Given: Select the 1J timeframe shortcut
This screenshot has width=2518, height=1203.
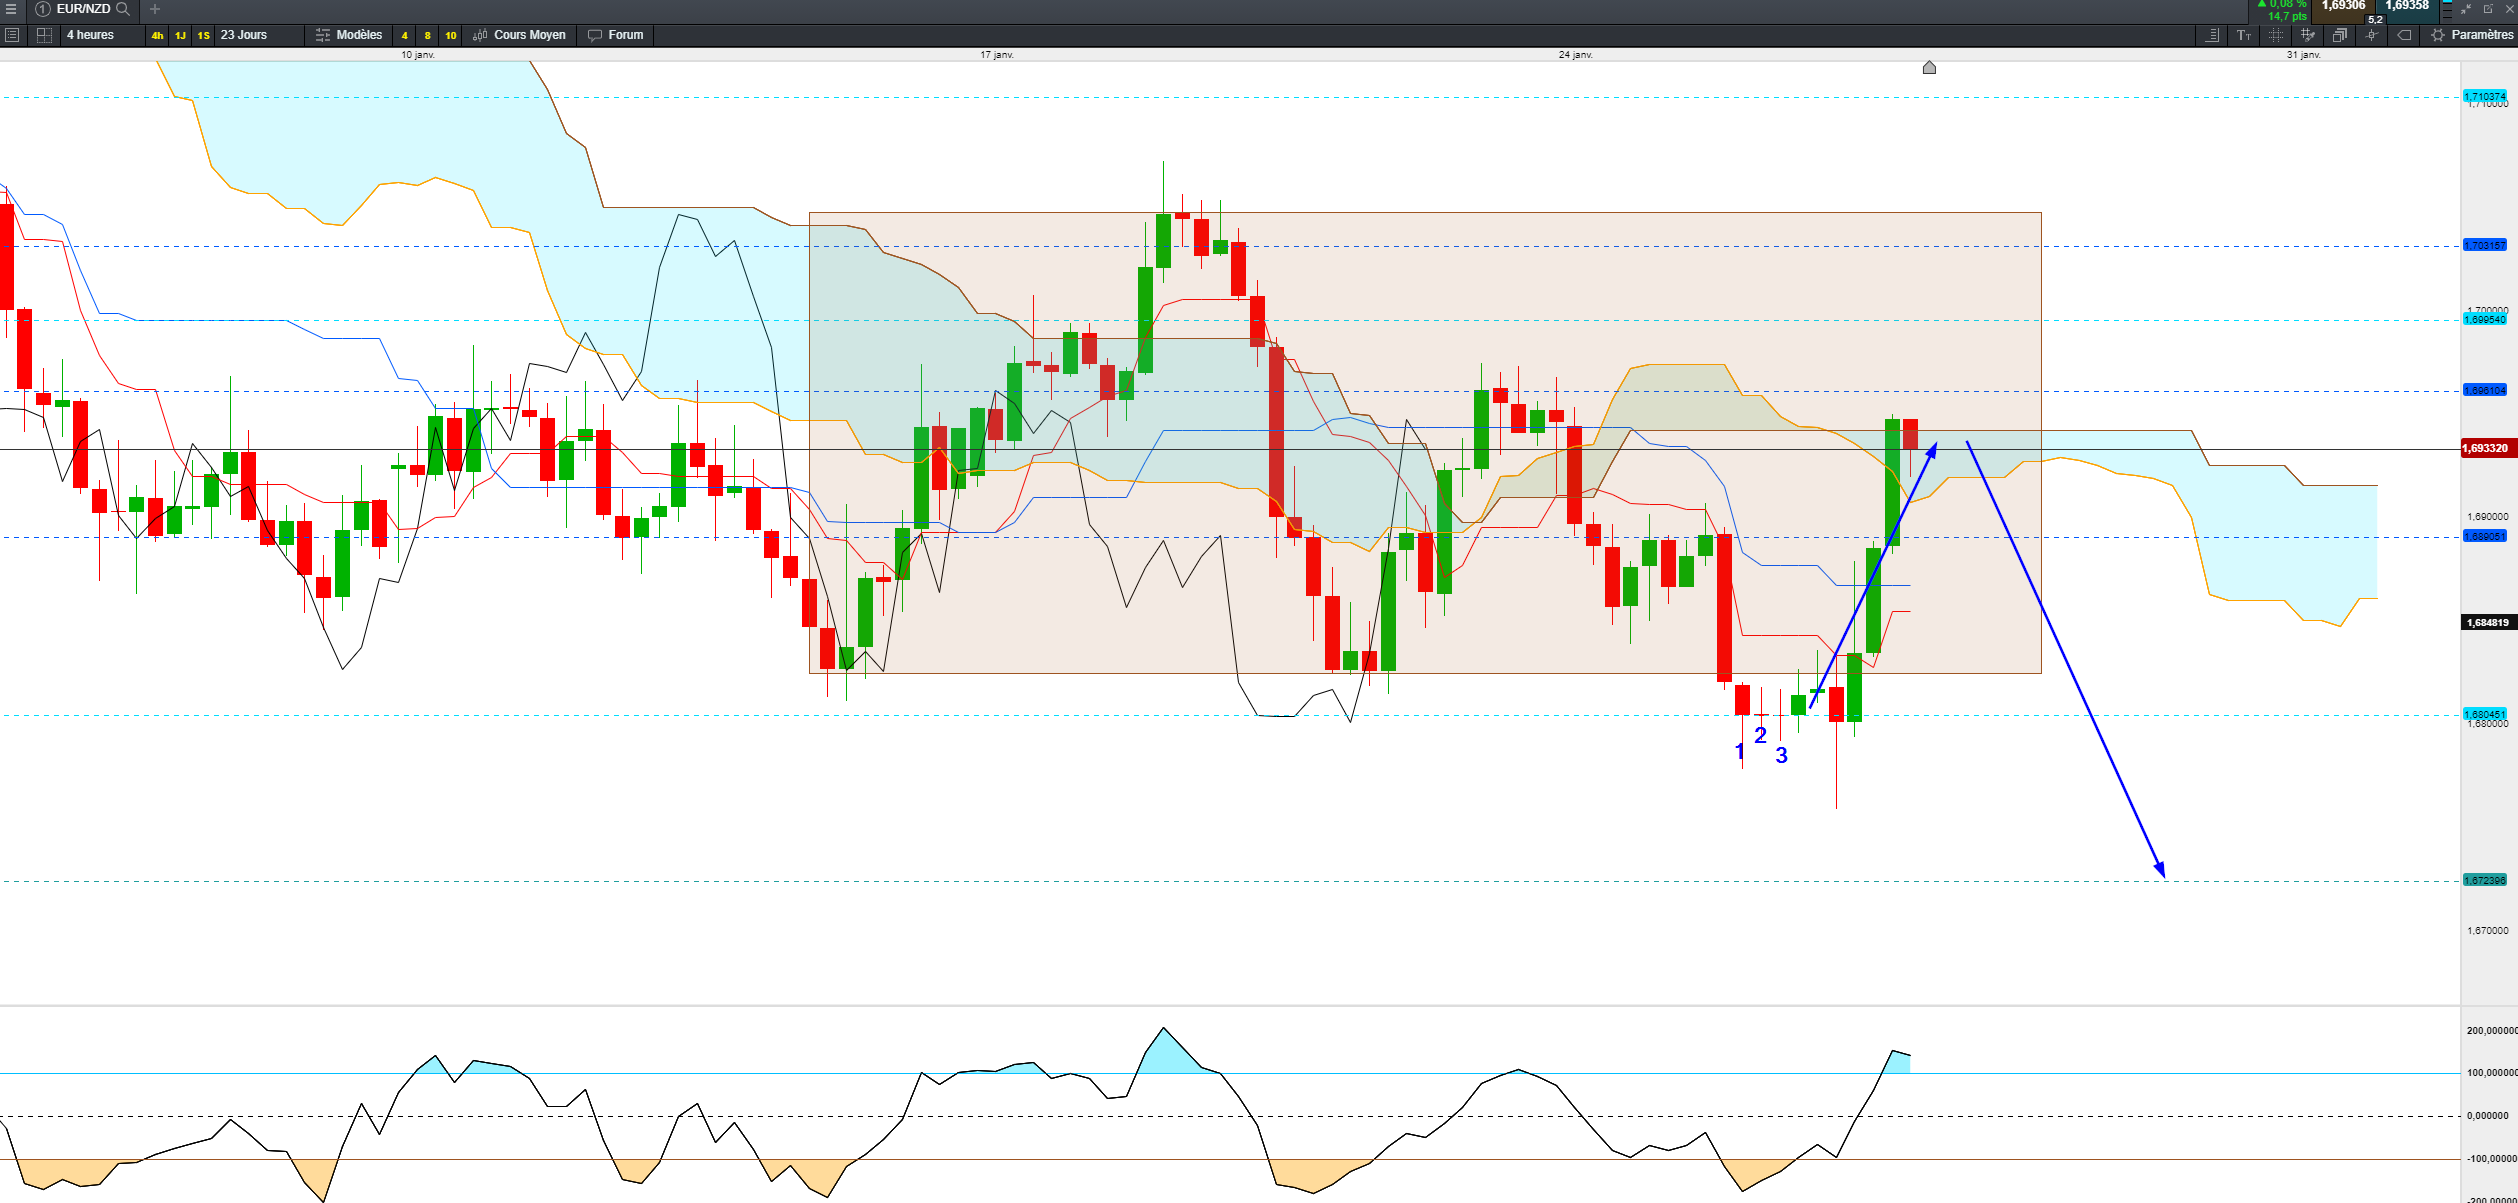Looking at the screenshot, I should coord(181,36).
